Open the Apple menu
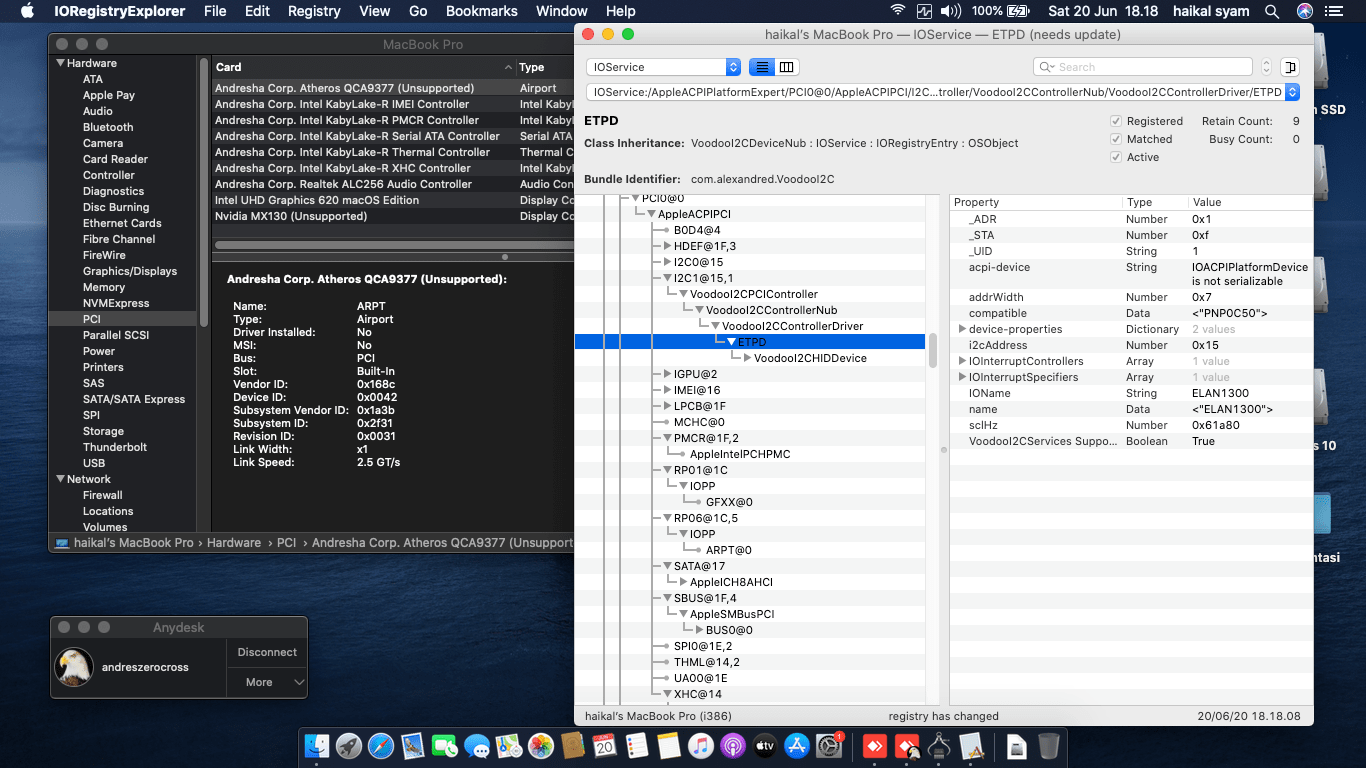The height and width of the screenshot is (768, 1366). (x=27, y=11)
